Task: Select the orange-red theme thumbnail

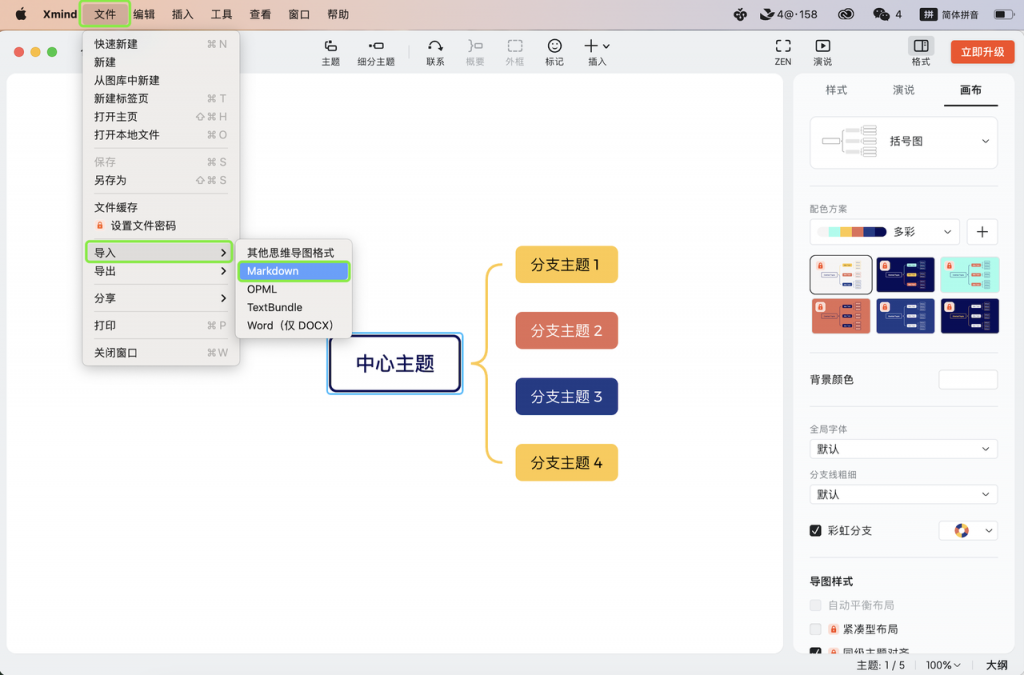Action: (840, 316)
